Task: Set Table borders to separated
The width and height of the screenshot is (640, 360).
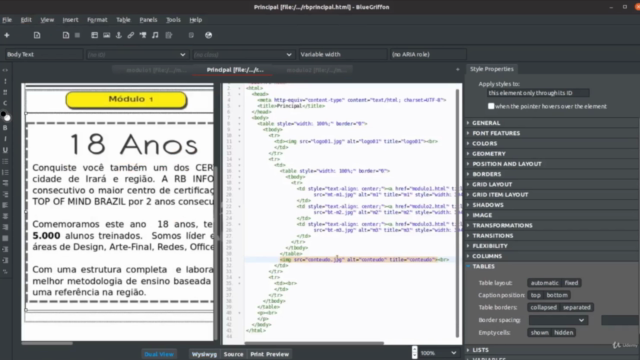Action: pos(577,307)
